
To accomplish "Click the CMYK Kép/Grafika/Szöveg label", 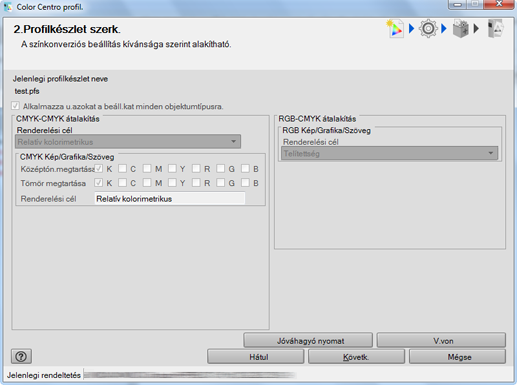I will (67, 157).
